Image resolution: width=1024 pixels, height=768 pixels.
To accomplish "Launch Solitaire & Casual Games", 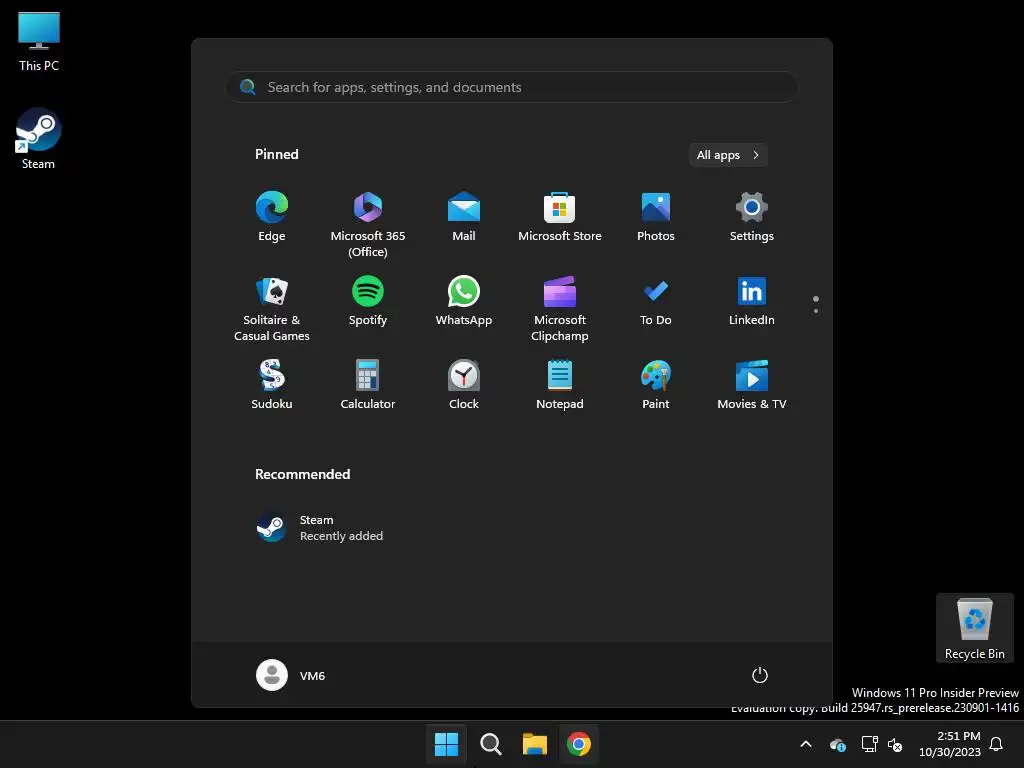I will pos(272,308).
